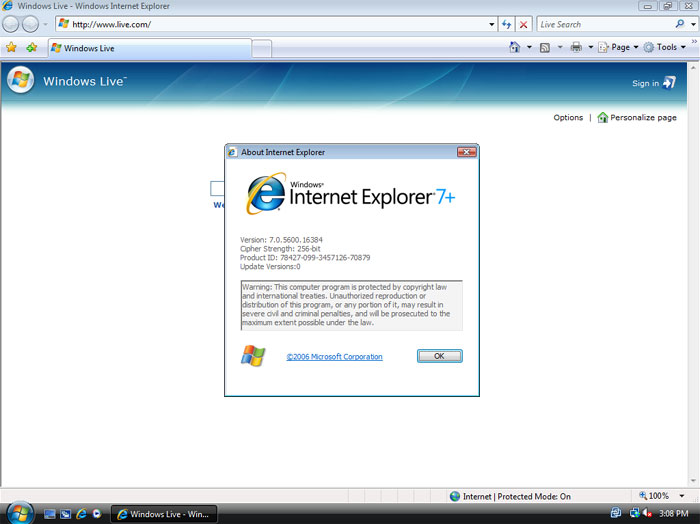The width and height of the screenshot is (700, 524).
Task: Open the ©2006 Microsoft Corporation link
Action: tap(334, 357)
